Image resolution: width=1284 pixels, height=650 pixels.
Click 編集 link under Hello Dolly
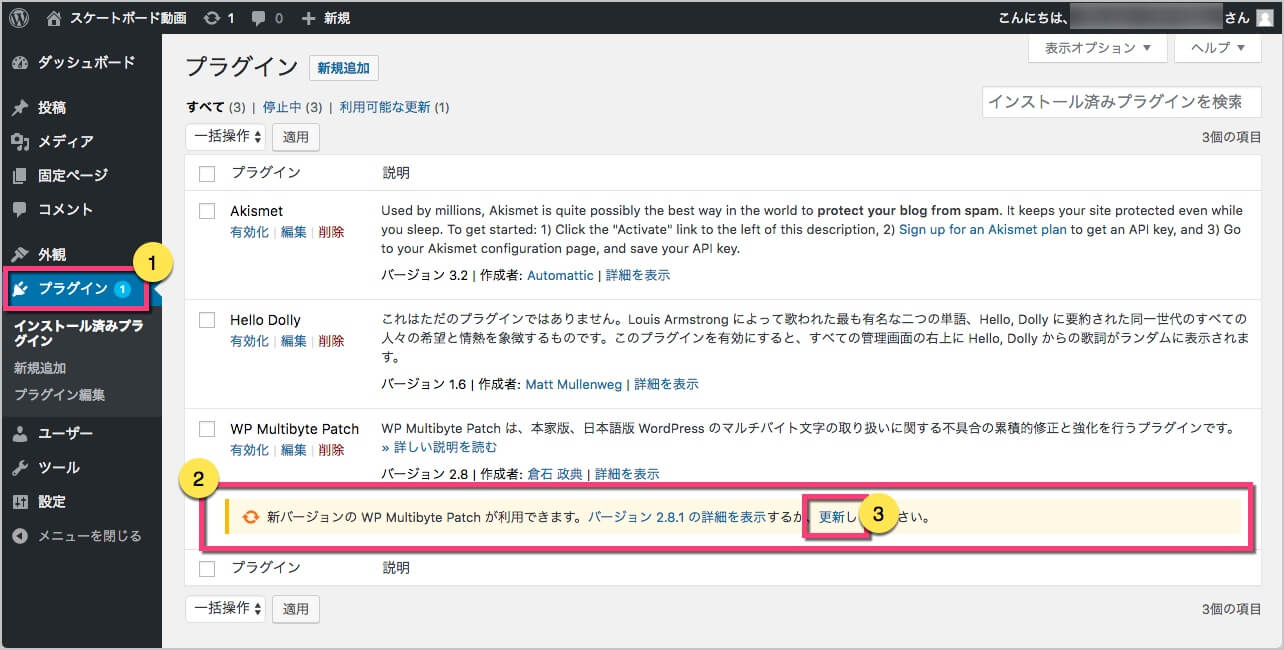(294, 341)
